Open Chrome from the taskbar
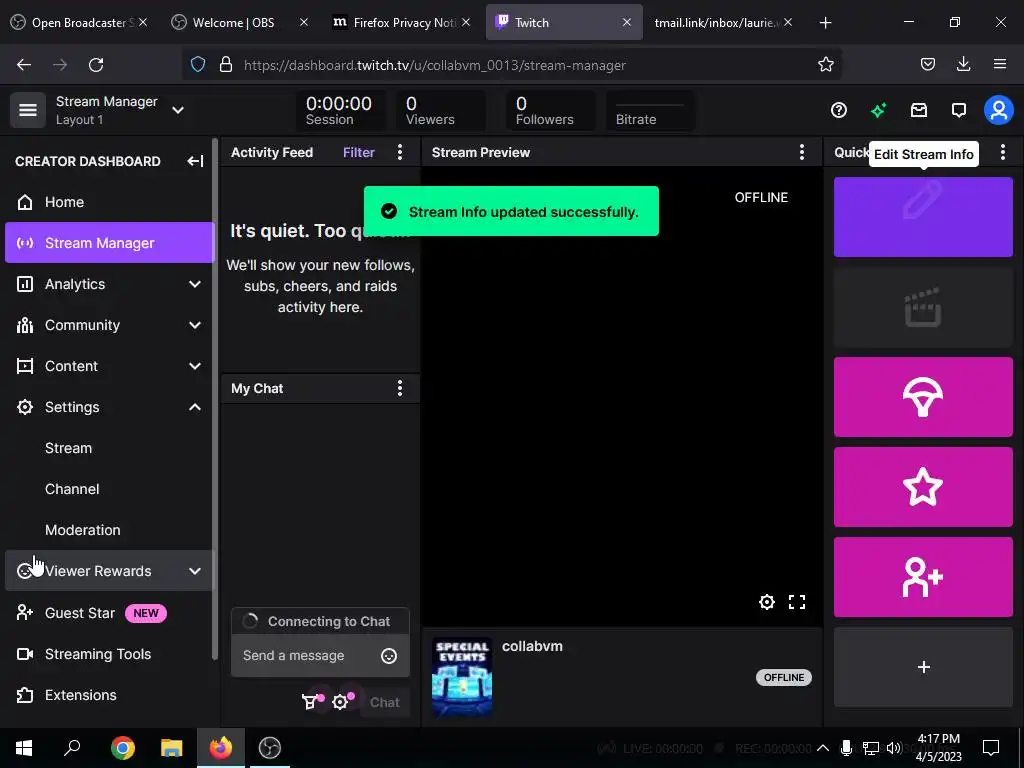The image size is (1024, 768). point(123,748)
